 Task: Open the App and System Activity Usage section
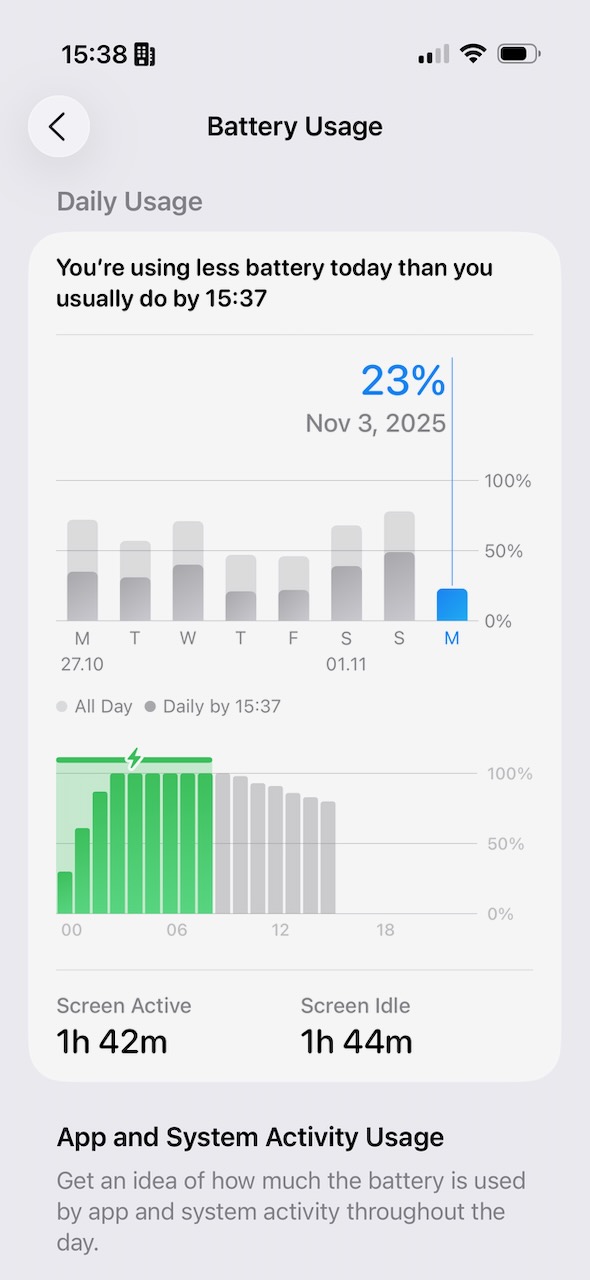tap(249, 1137)
